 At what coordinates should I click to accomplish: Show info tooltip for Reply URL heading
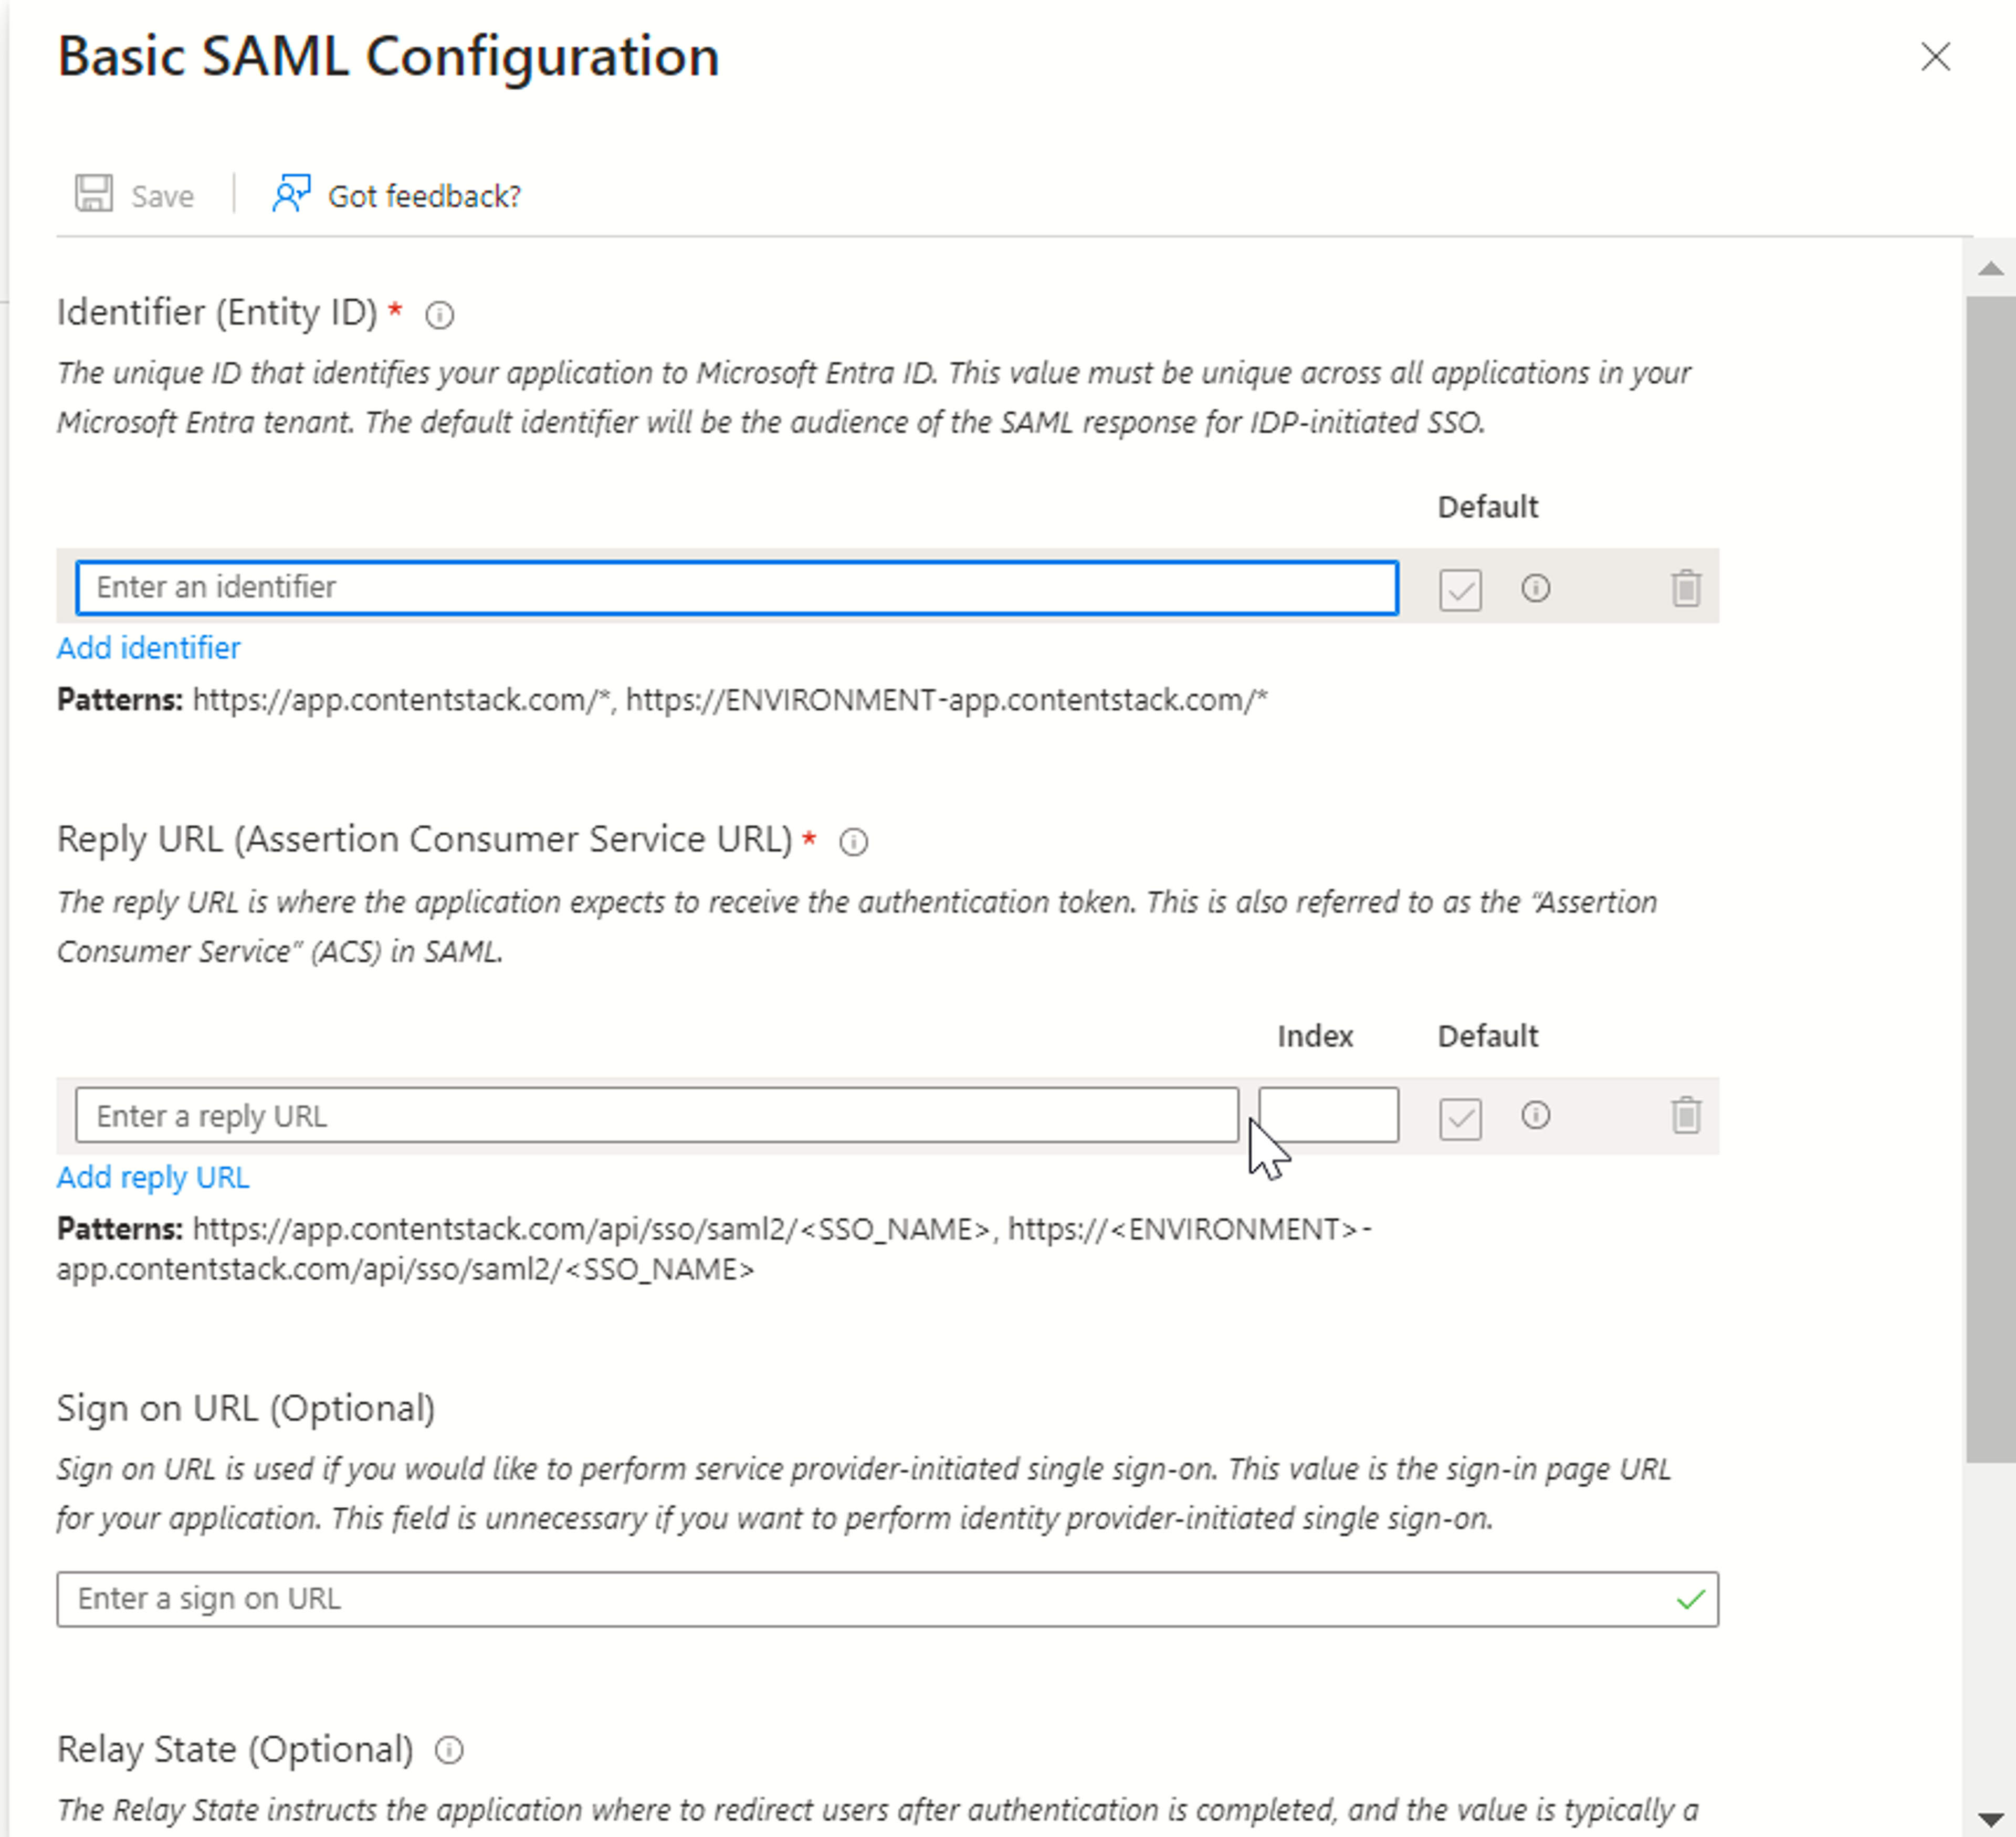click(853, 842)
